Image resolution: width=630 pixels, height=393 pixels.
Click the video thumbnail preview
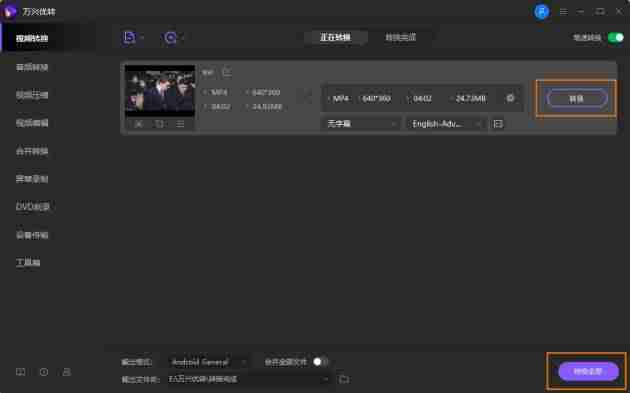point(160,91)
